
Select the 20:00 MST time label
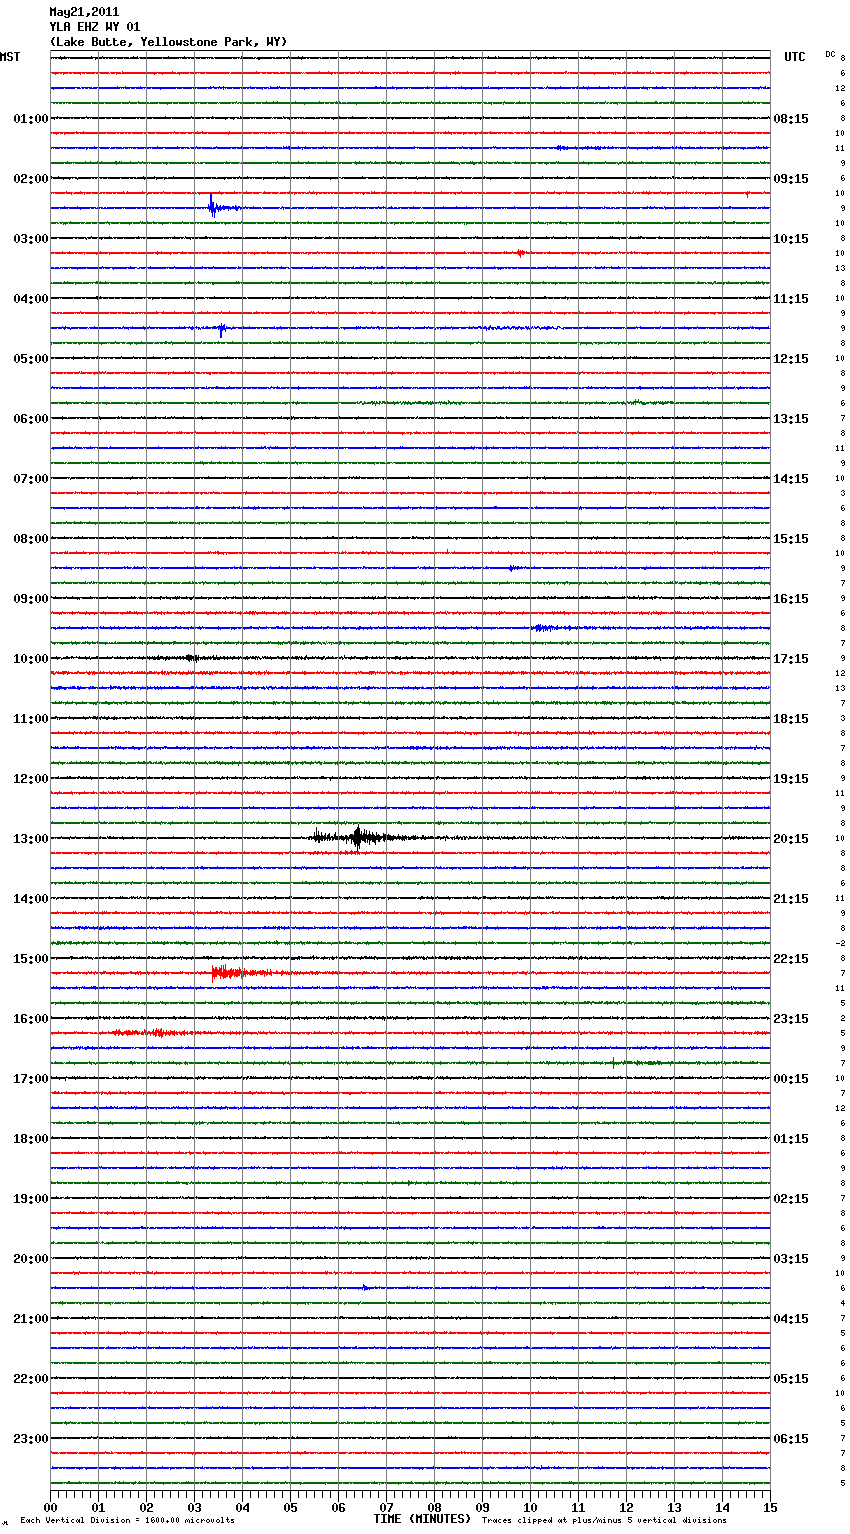[x=31, y=1259]
